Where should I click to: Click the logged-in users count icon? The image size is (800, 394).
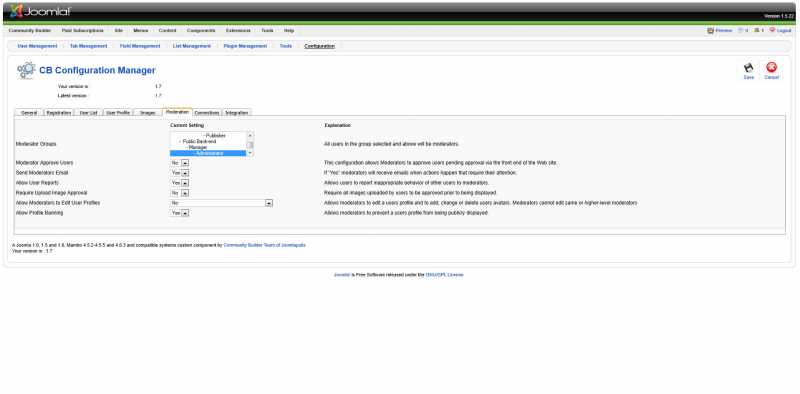[x=757, y=31]
